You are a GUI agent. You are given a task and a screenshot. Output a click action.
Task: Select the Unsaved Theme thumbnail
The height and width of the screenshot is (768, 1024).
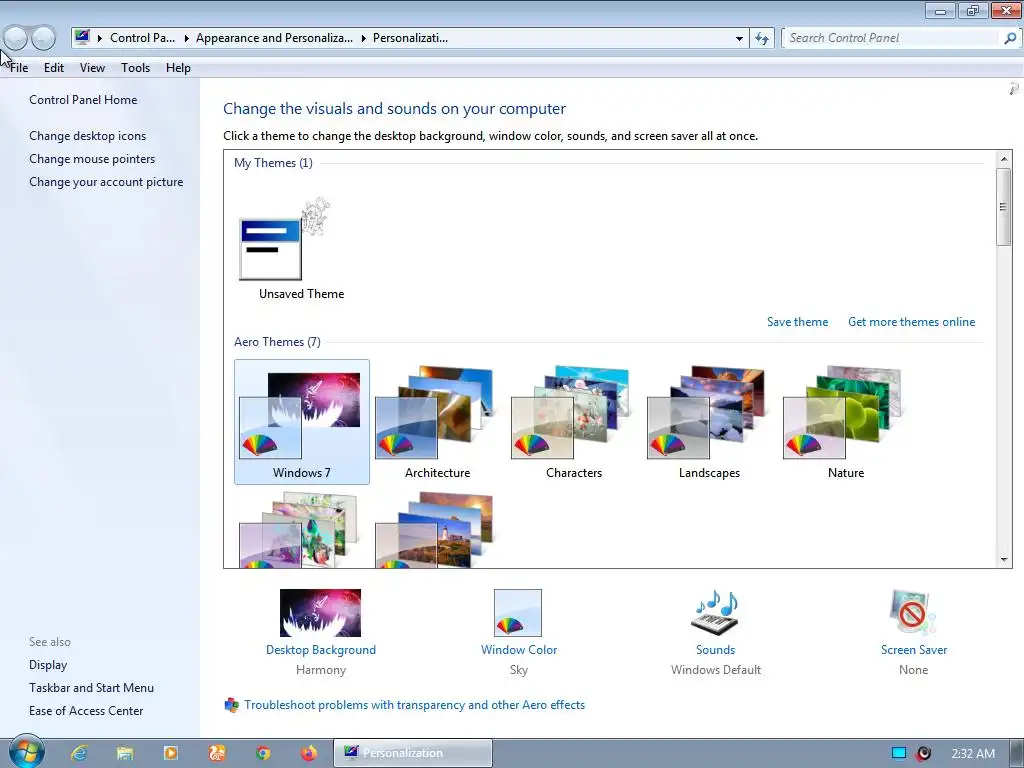(x=285, y=239)
